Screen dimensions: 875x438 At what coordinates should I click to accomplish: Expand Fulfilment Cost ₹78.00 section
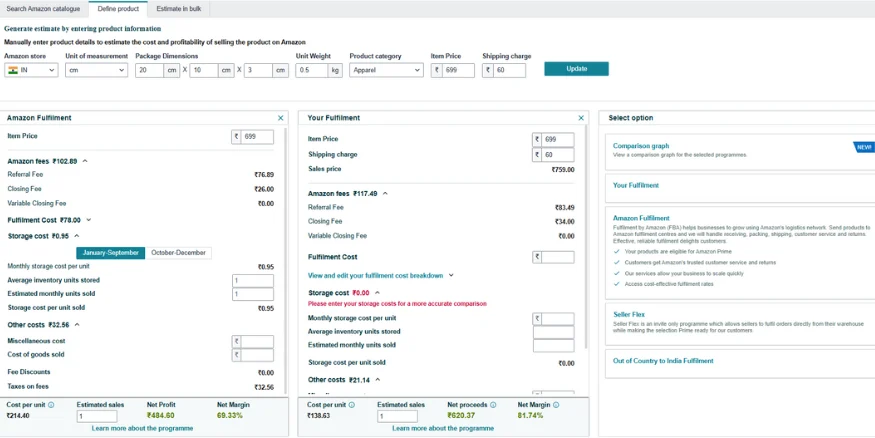(x=89, y=220)
